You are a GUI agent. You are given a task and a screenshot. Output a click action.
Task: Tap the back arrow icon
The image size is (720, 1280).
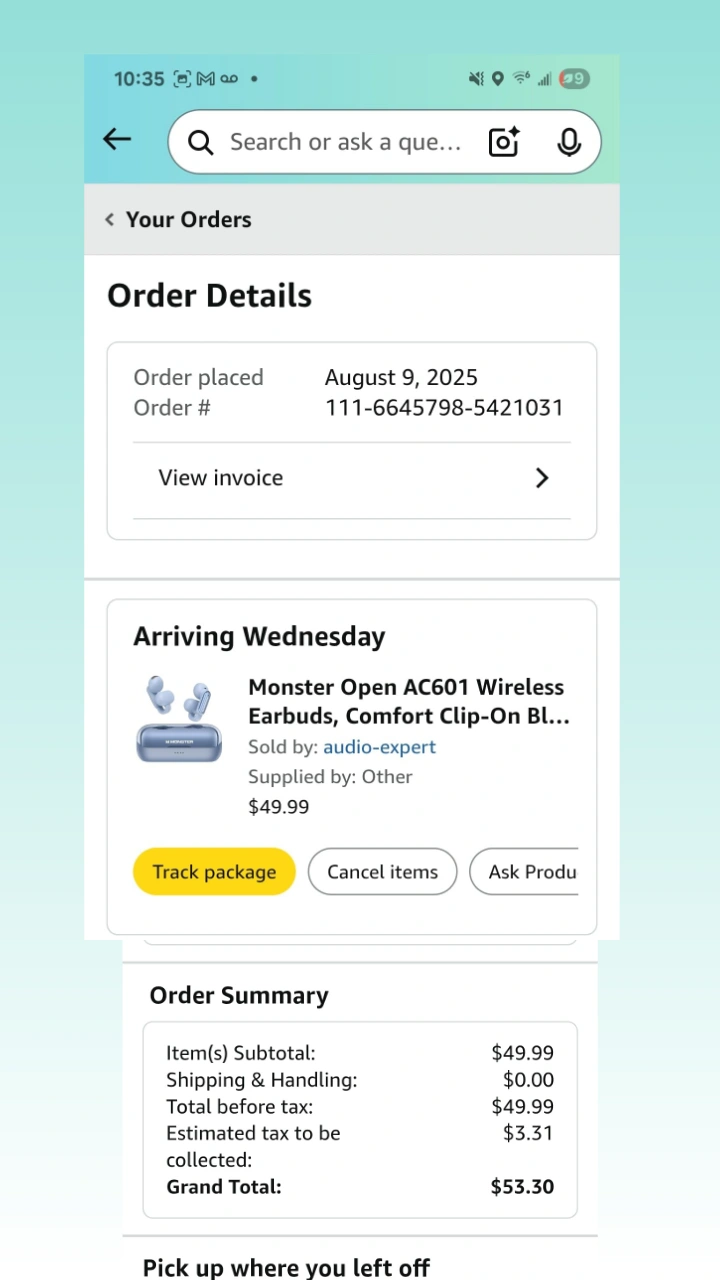click(x=117, y=140)
